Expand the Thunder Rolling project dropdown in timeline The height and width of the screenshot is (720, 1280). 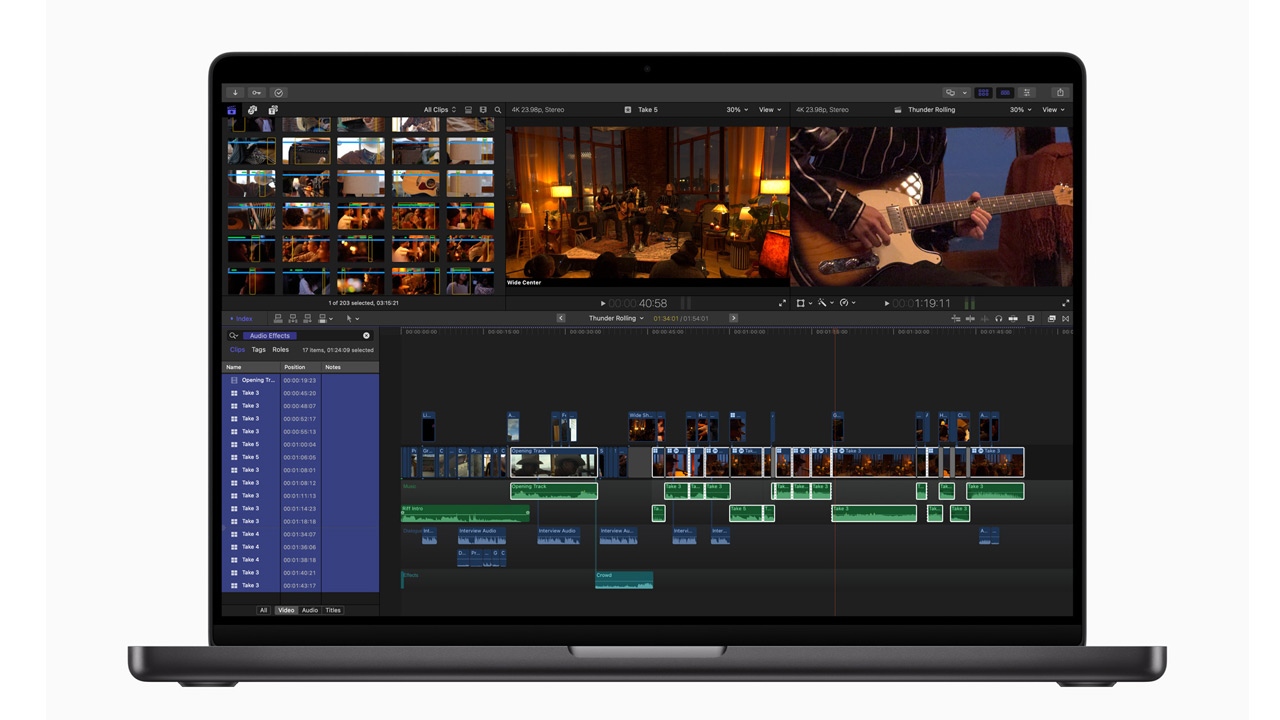coord(616,319)
